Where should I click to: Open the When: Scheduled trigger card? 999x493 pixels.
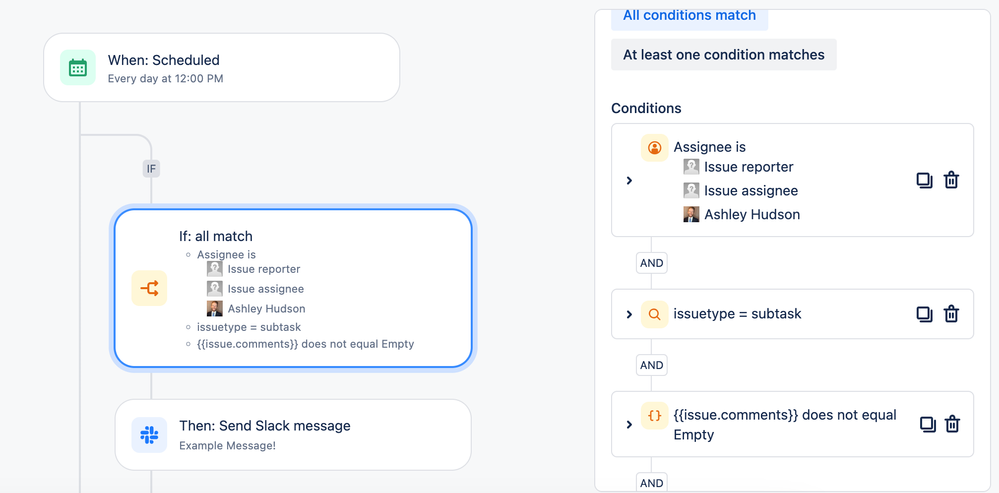[221, 68]
